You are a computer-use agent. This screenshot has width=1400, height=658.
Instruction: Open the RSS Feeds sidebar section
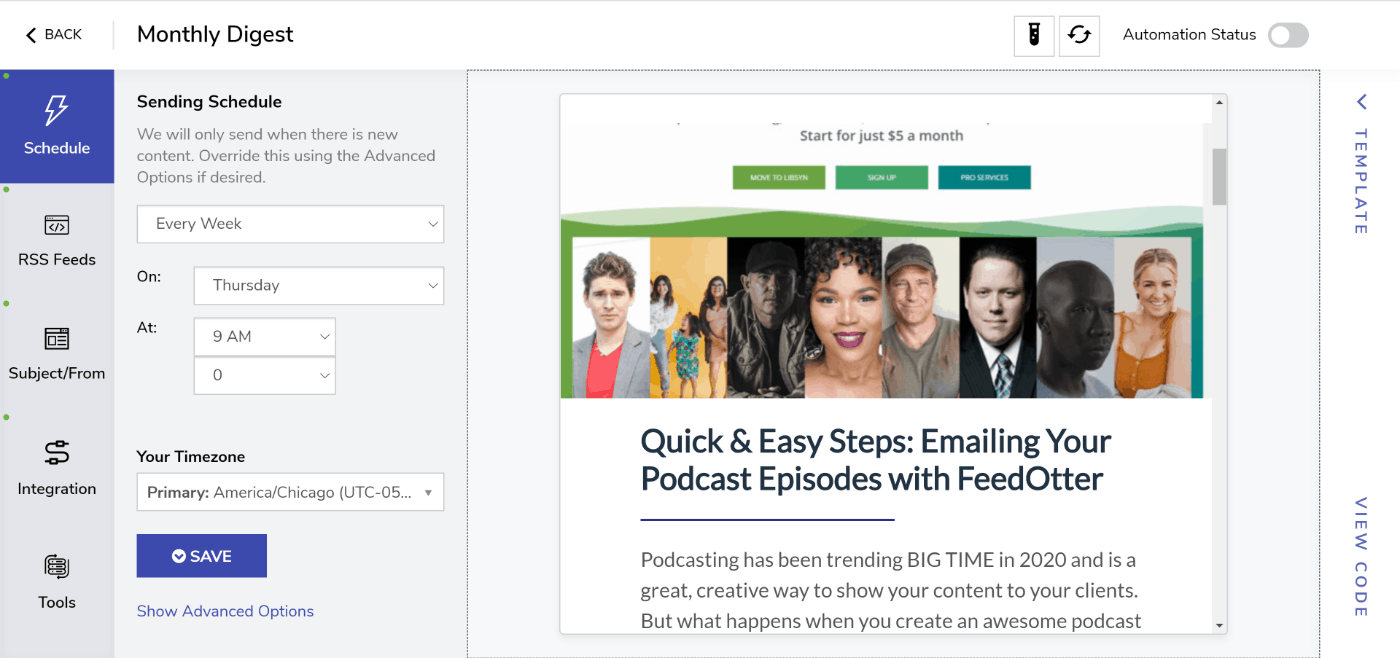(57, 240)
